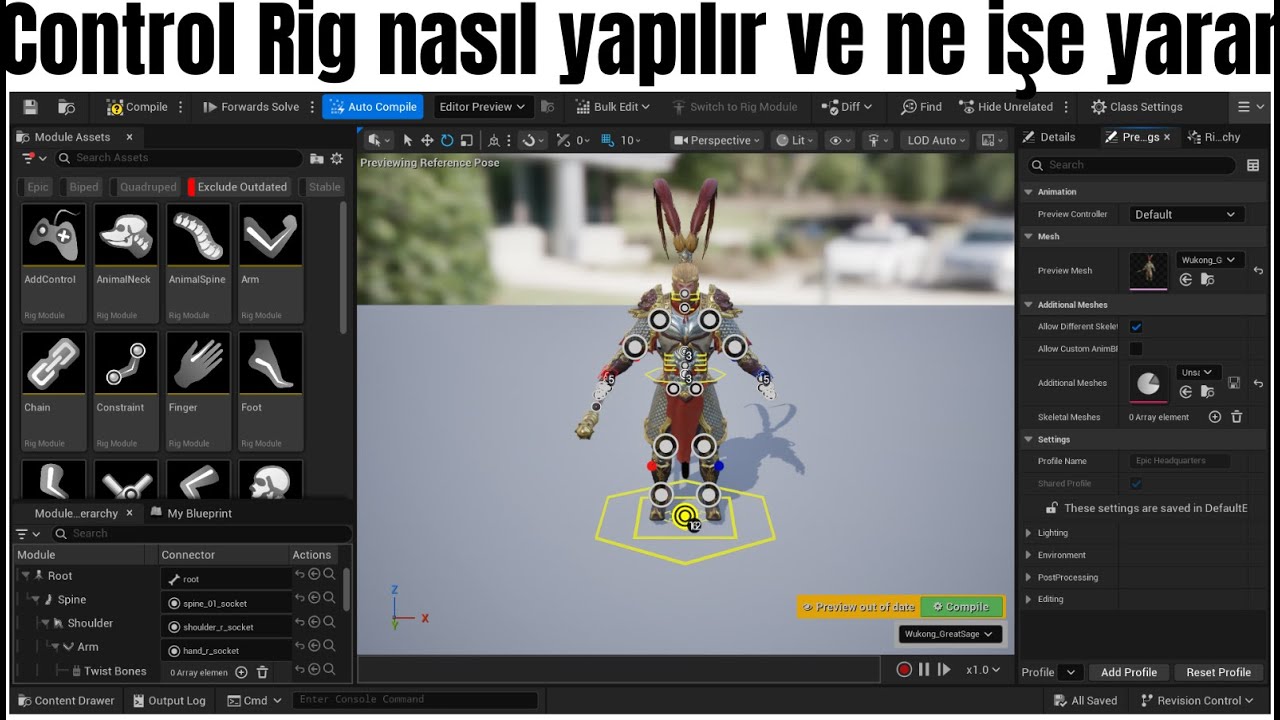The width and height of the screenshot is (1280, 720).
Task: Add element to Skeletal Meshes array
Action: point(1215,417)
